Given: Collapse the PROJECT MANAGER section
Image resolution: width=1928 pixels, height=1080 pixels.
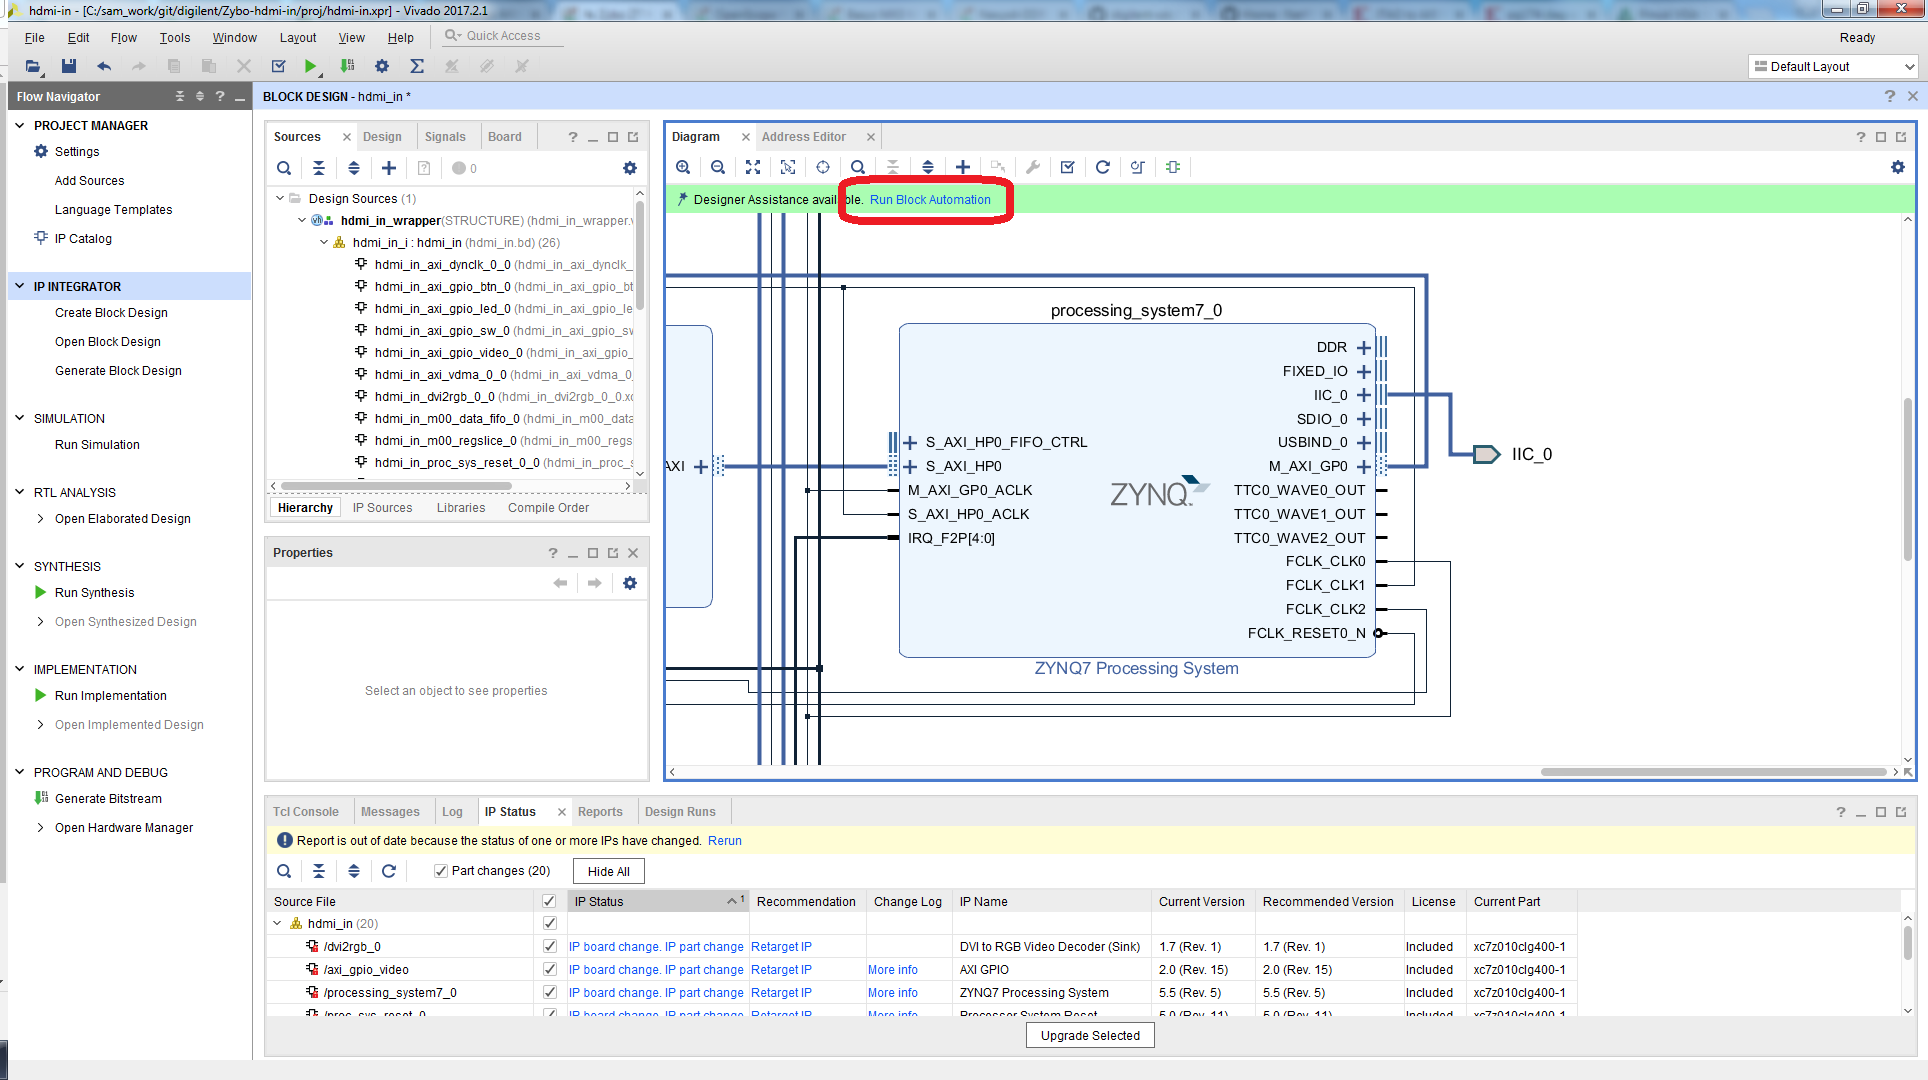Looking at the screenshot, I should click(19, 125).
